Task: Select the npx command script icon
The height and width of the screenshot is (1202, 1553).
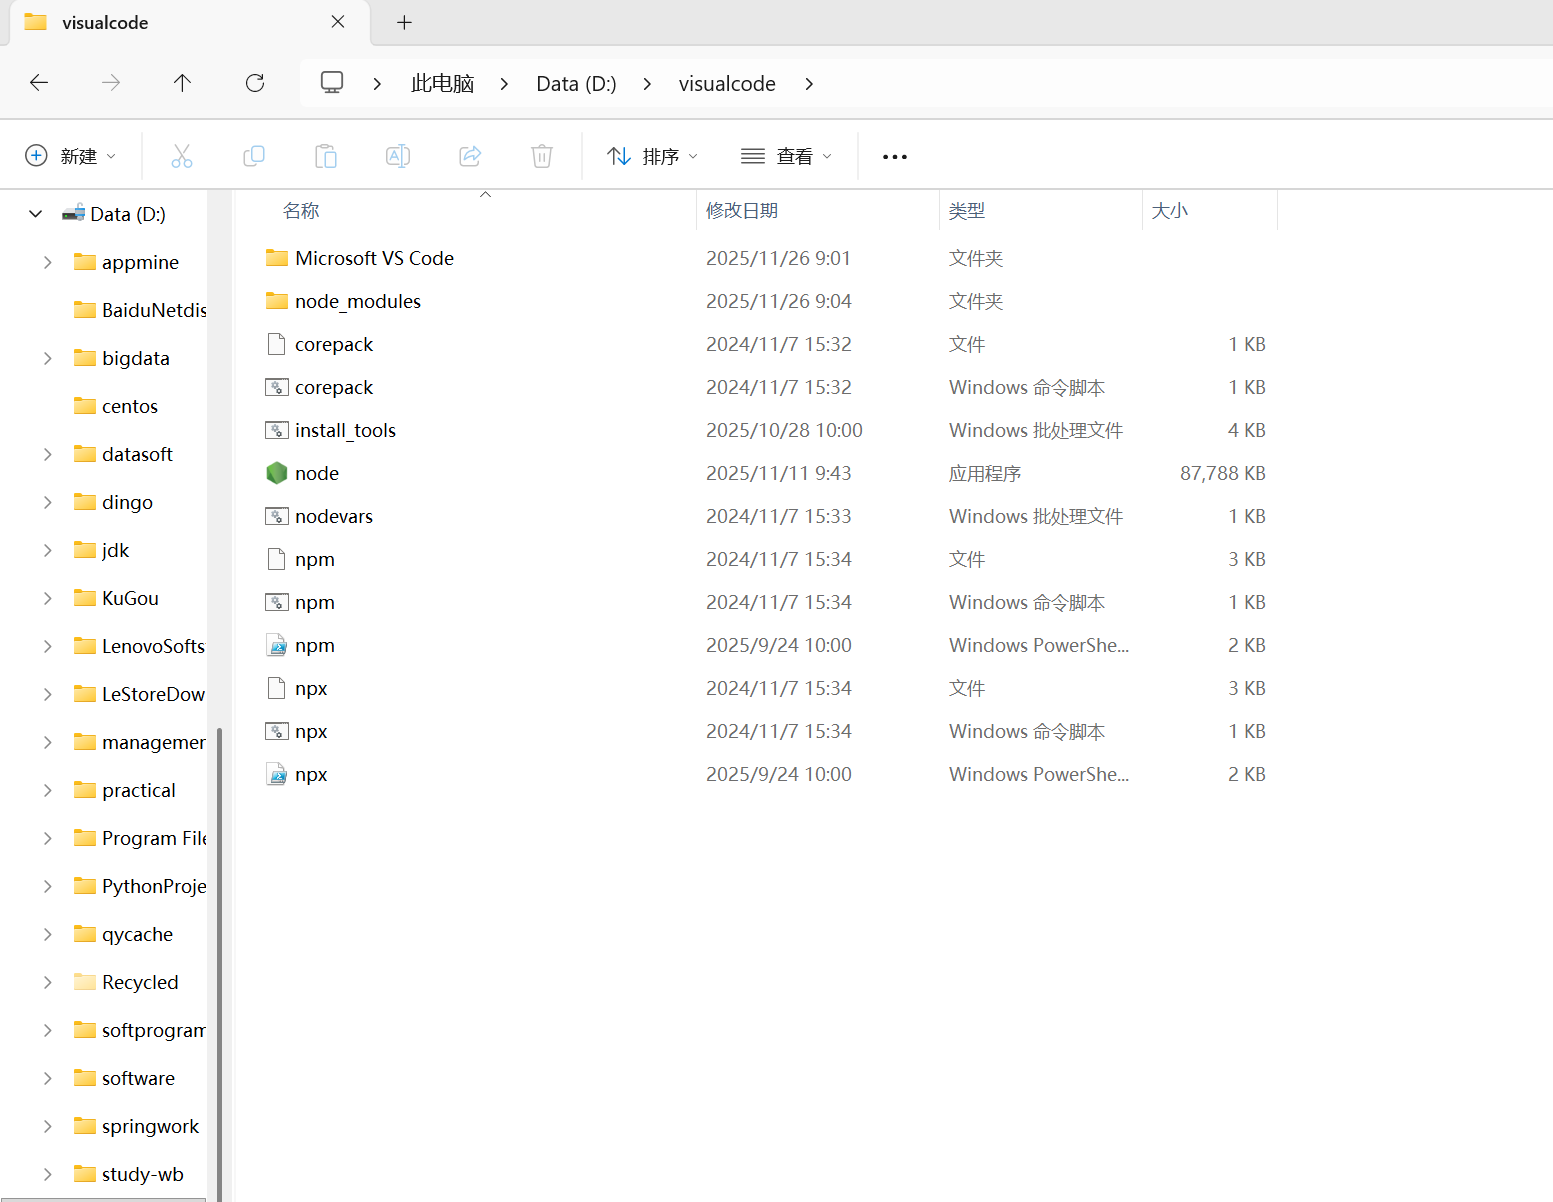Action: point(277,731)
